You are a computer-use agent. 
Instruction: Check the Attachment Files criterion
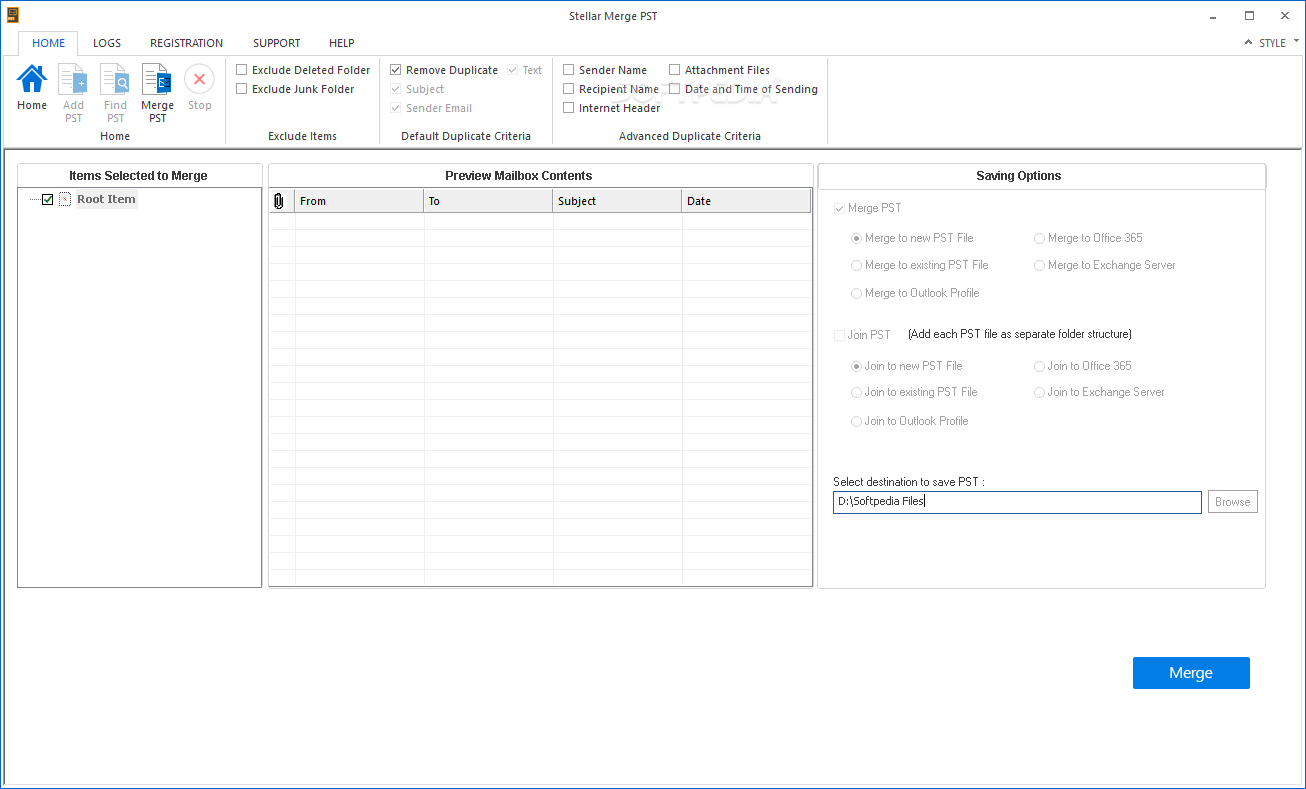675,70
